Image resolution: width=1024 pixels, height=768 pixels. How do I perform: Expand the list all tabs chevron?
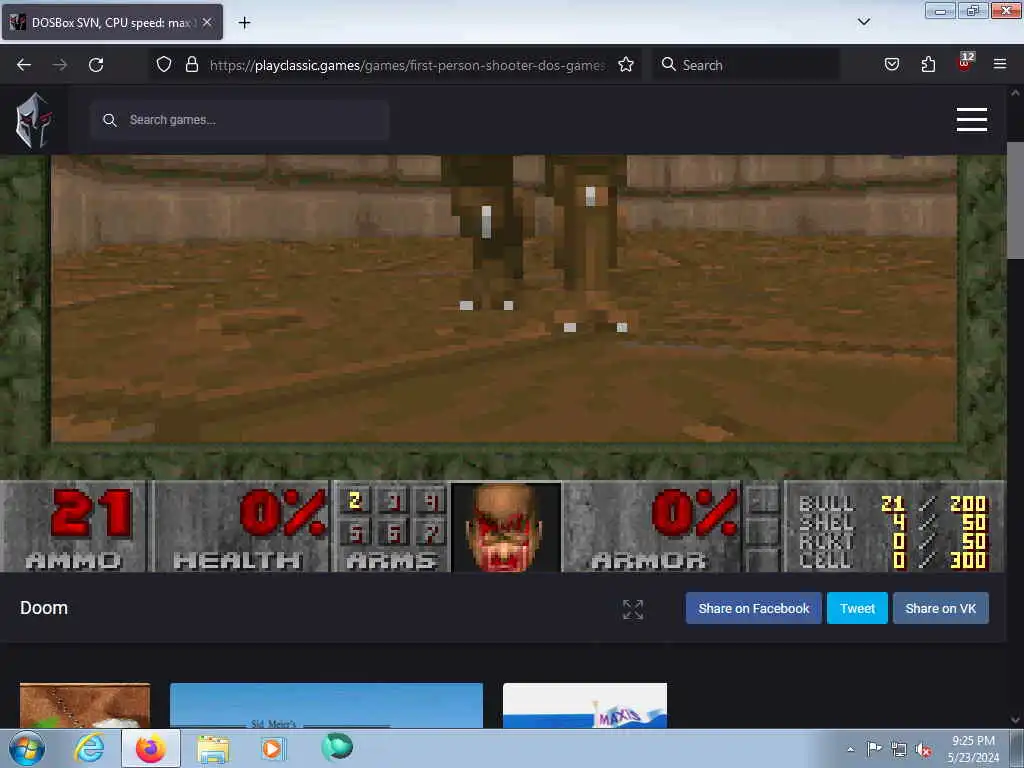[x=863, y=22]
